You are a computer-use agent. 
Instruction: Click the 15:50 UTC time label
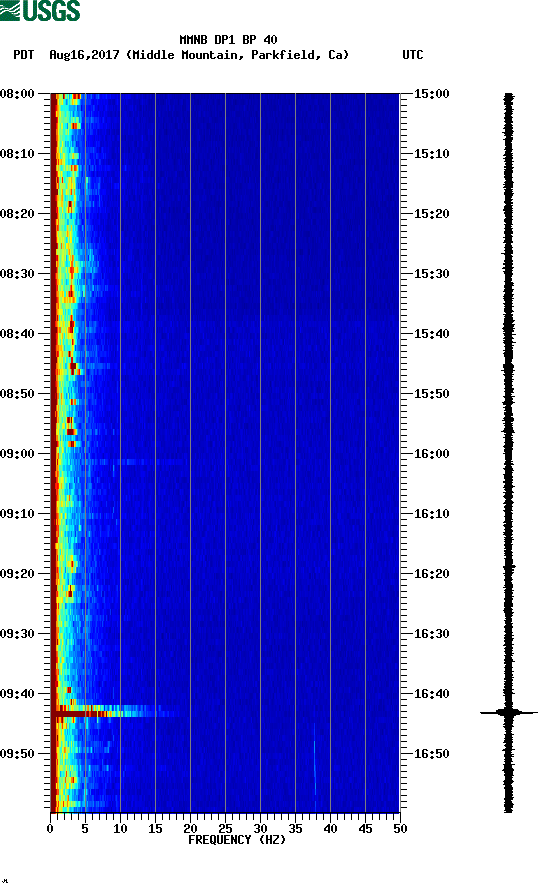(431, 394)
